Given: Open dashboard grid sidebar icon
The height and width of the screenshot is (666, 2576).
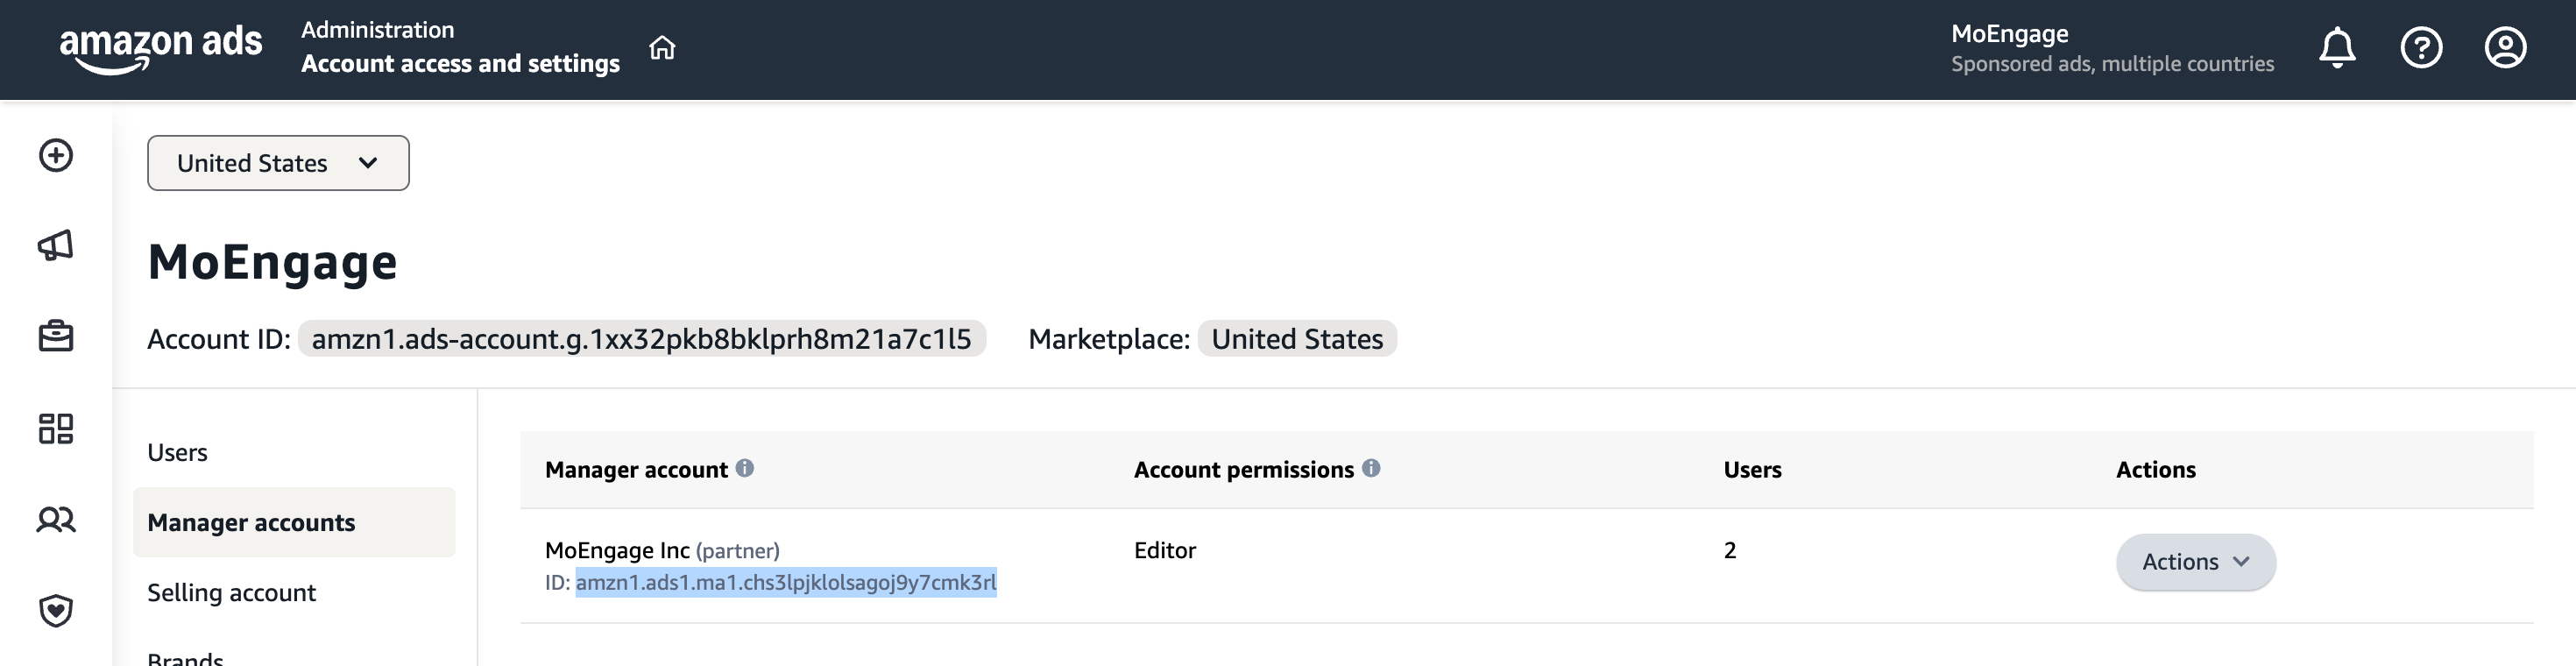Looking at the screenshot, I should tap(56, 428).
